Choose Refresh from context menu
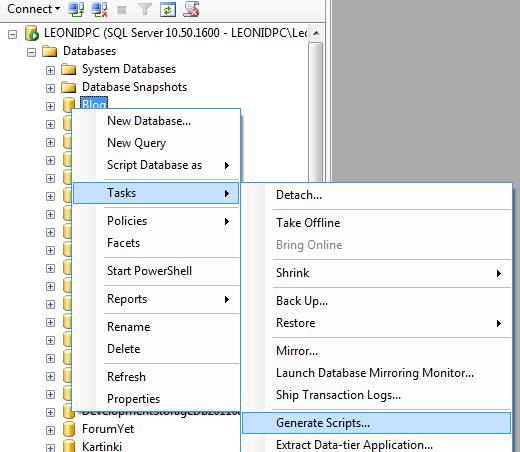 click(x=156, y=377)
